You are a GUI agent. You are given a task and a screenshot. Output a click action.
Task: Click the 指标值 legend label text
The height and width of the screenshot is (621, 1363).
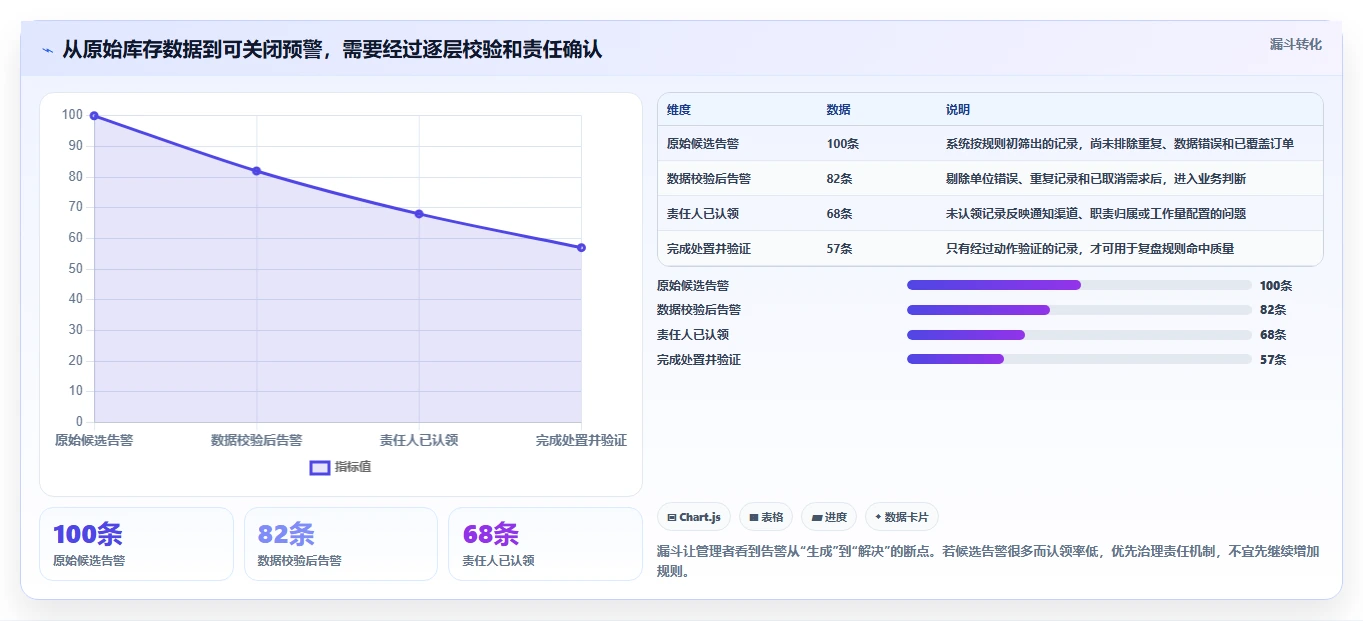353,467
